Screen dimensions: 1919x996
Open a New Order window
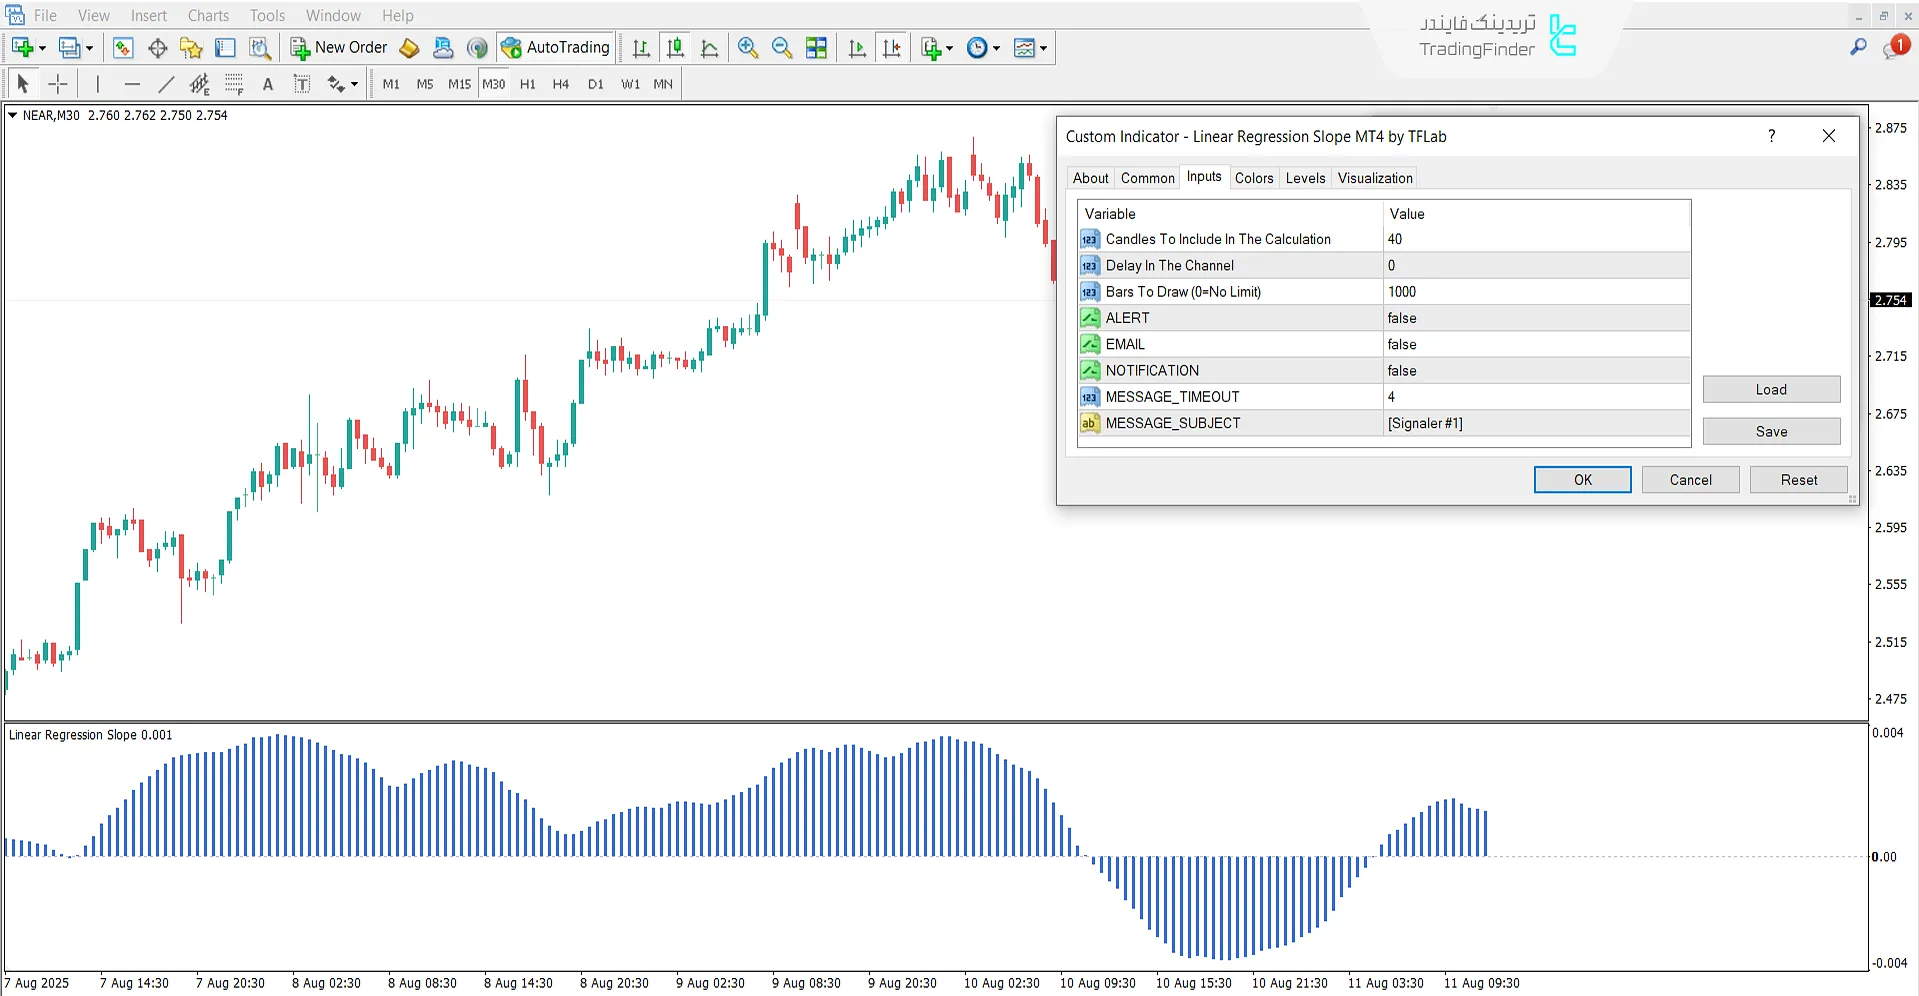point(340,47)
